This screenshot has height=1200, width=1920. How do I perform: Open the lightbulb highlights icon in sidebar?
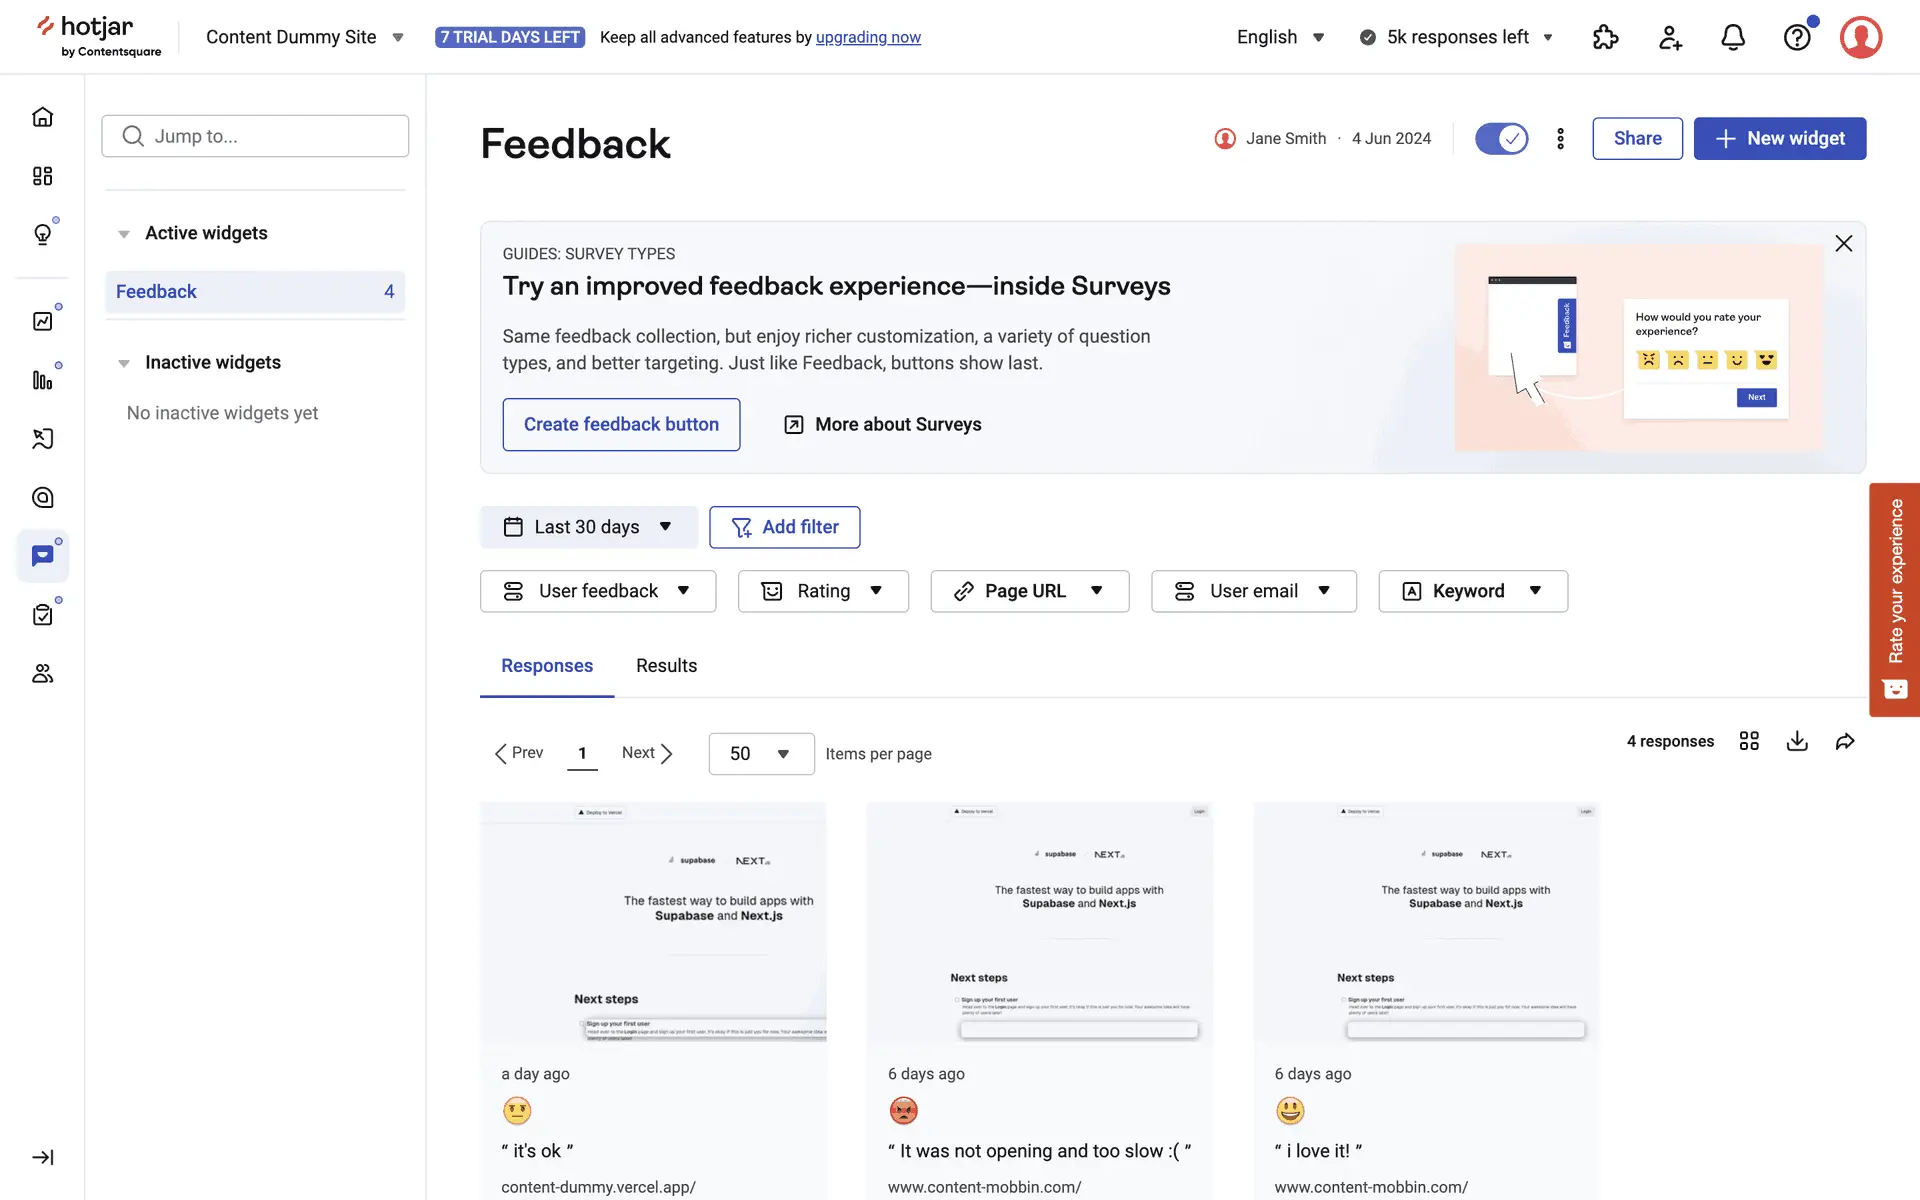42,234
